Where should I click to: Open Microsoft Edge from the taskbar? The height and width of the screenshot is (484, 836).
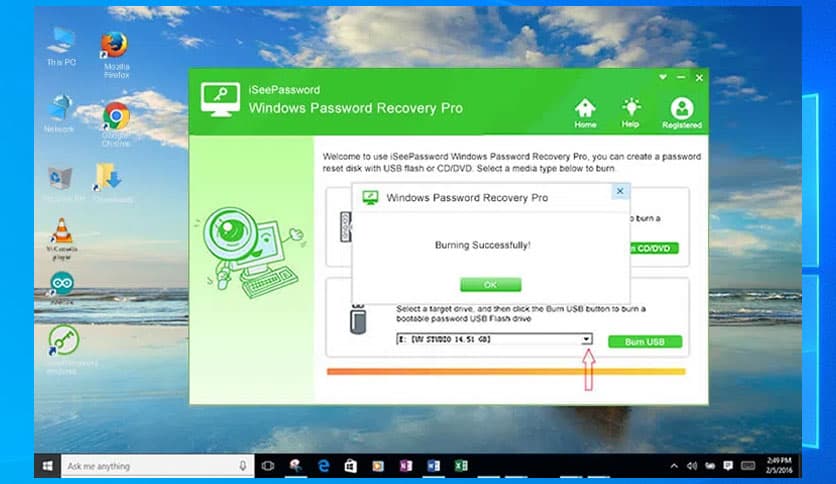[x=323, y=466]
